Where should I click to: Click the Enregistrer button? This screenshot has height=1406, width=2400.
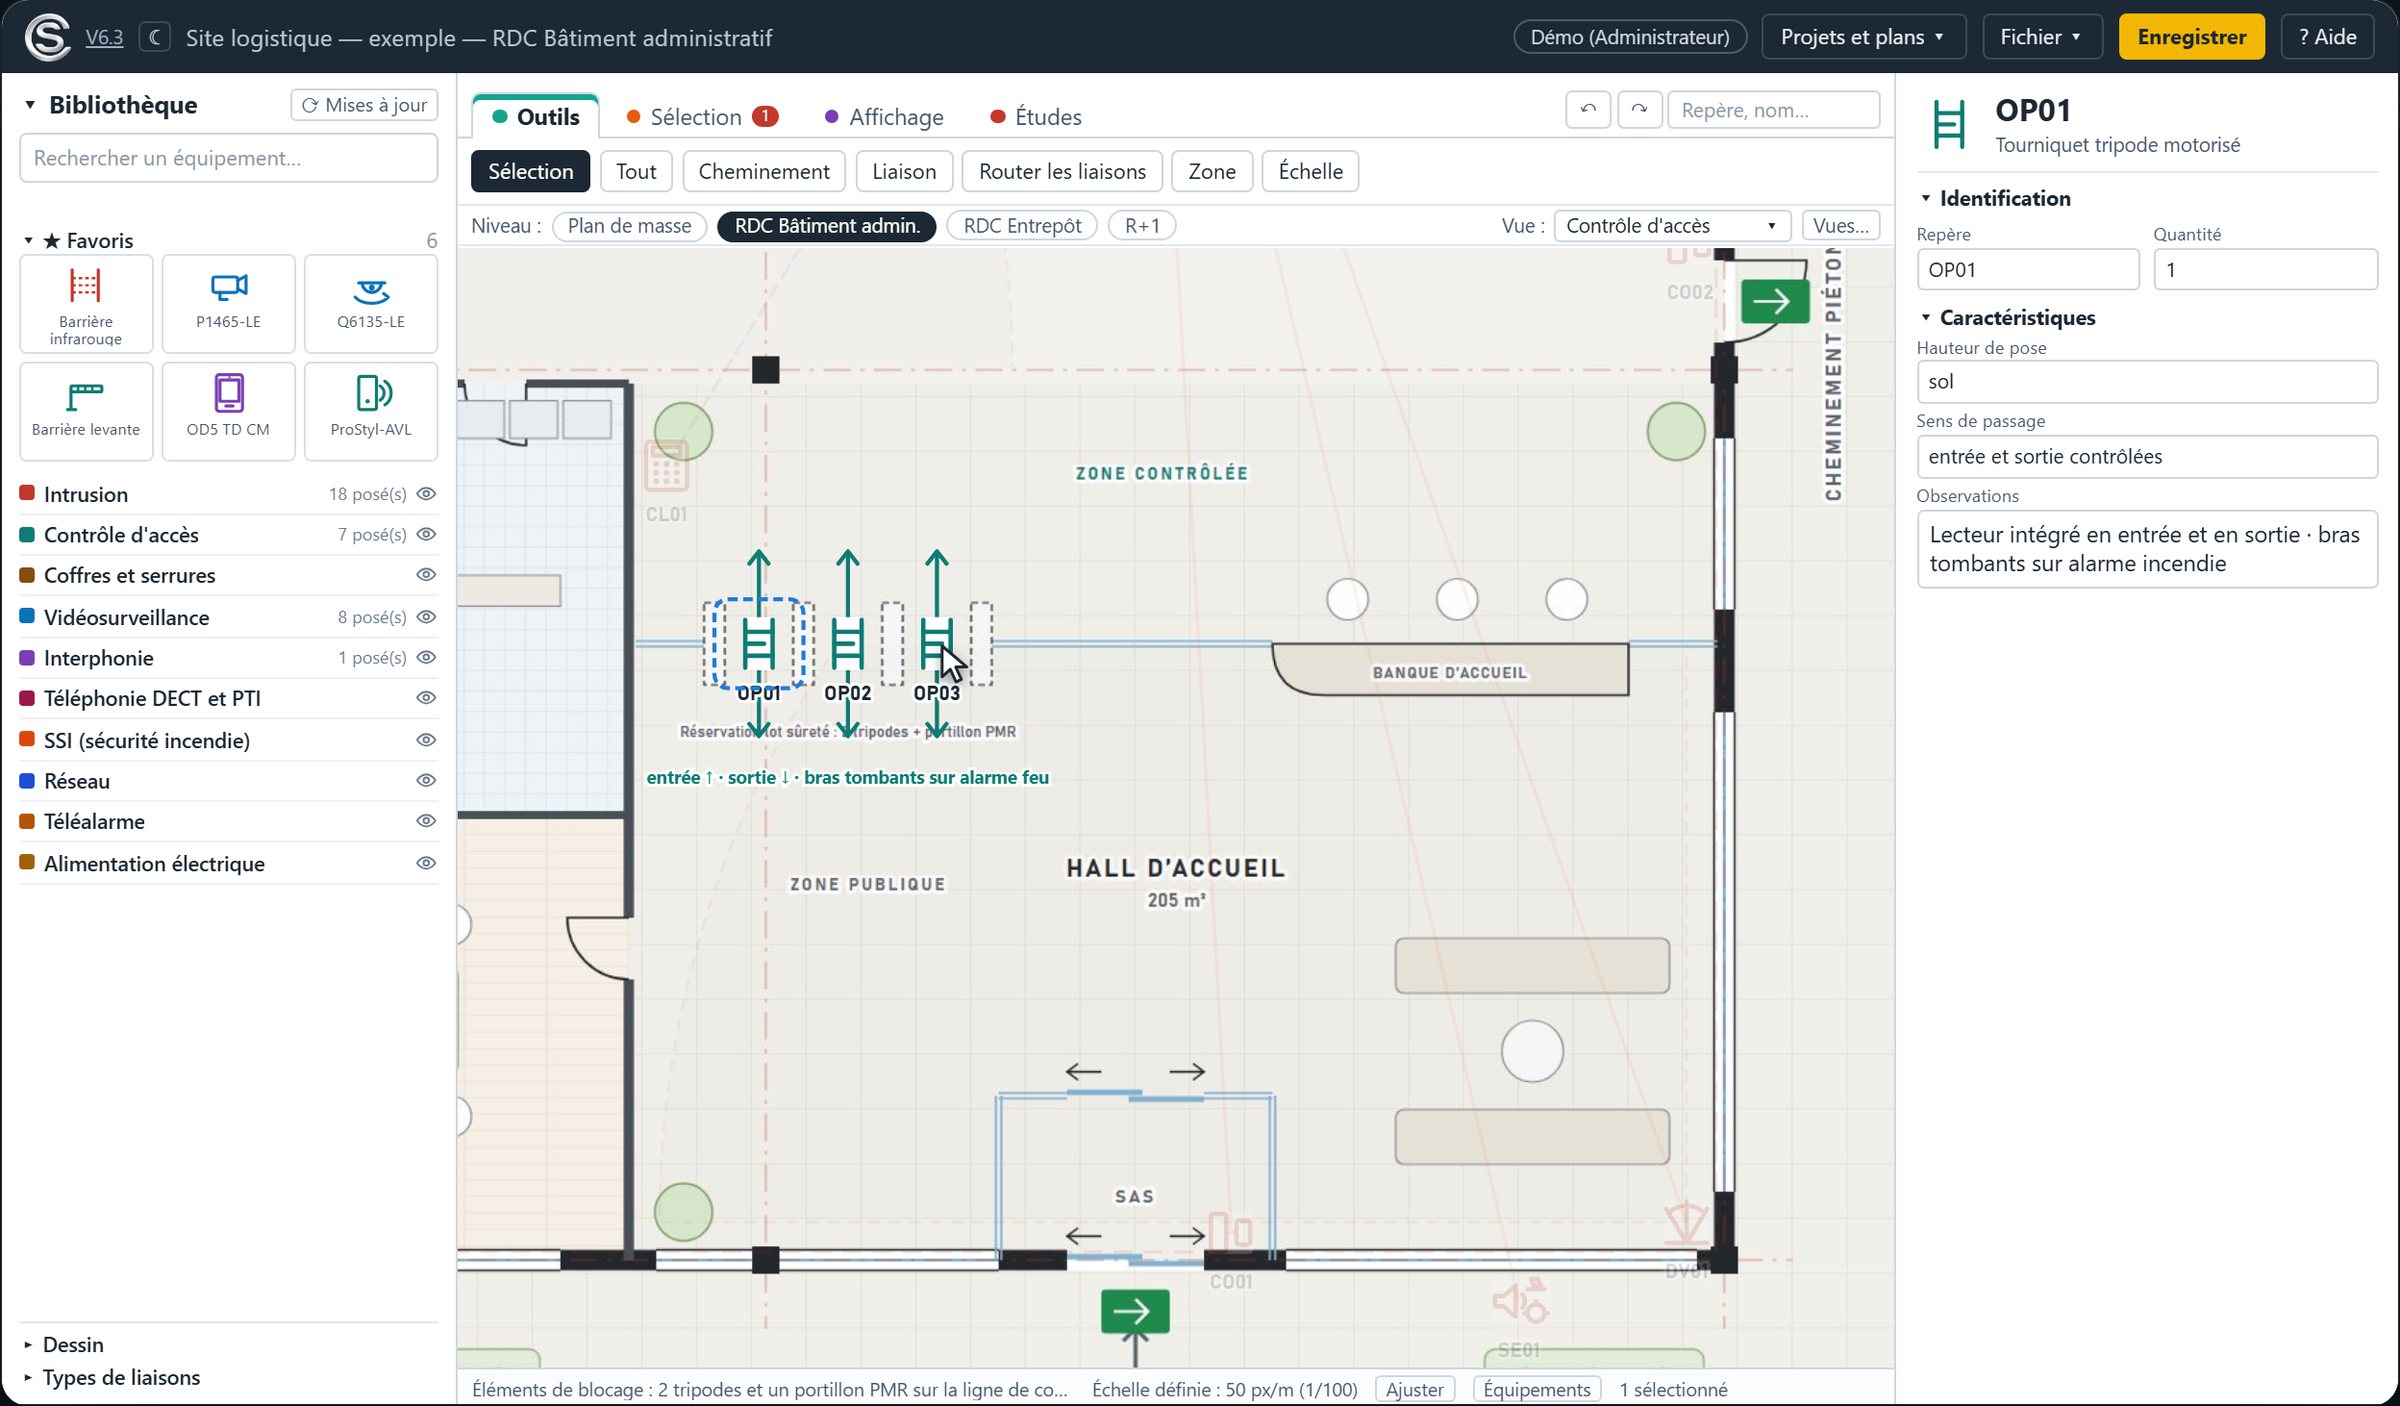2191,37
